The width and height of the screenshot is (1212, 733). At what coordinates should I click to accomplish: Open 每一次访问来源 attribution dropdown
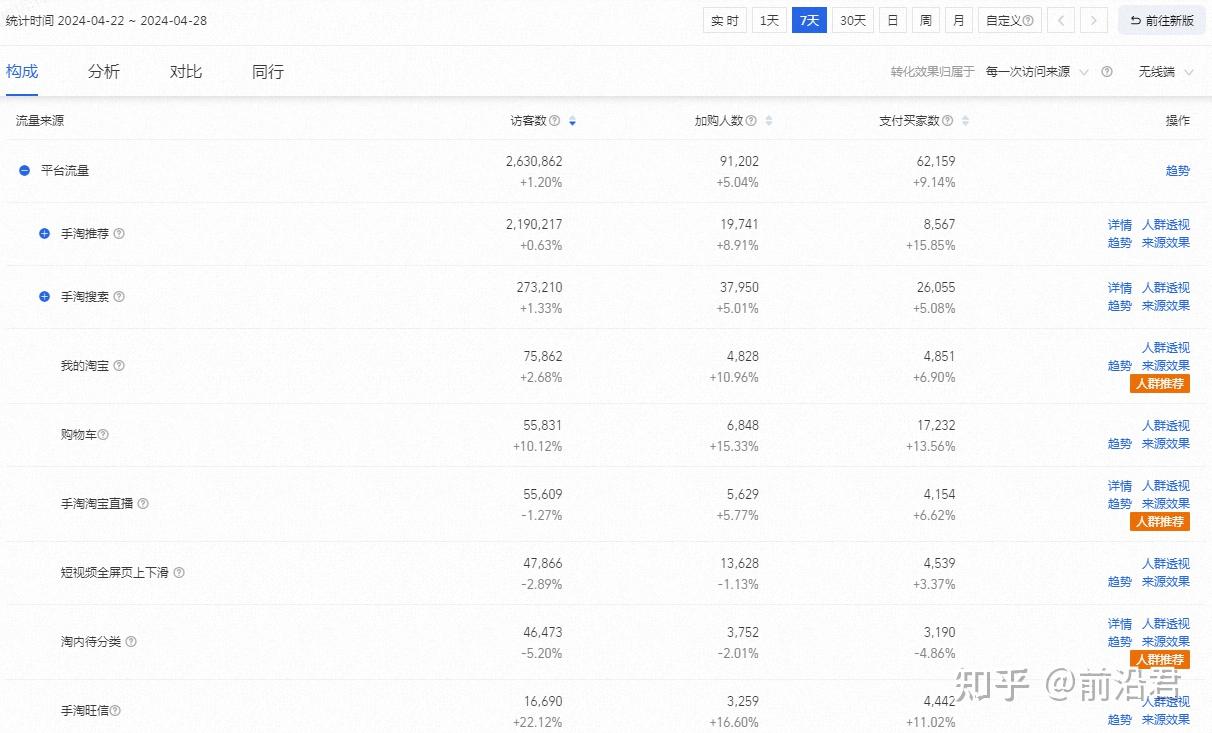tap(1037, 72)
